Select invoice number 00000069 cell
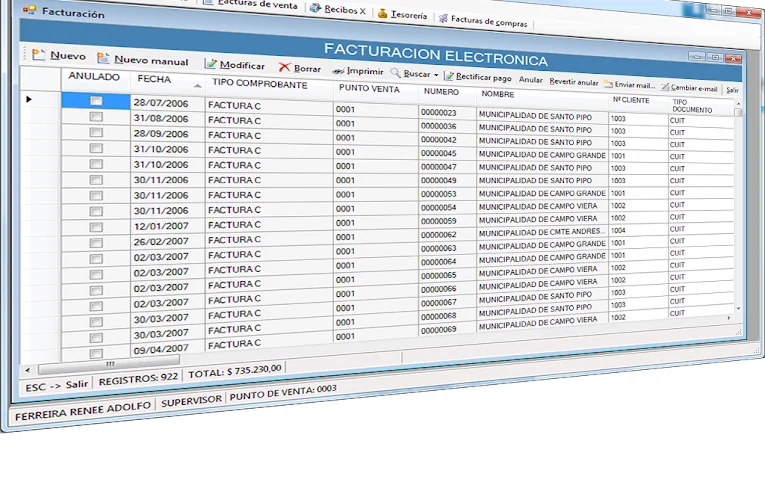 click(x=447, y=330)
